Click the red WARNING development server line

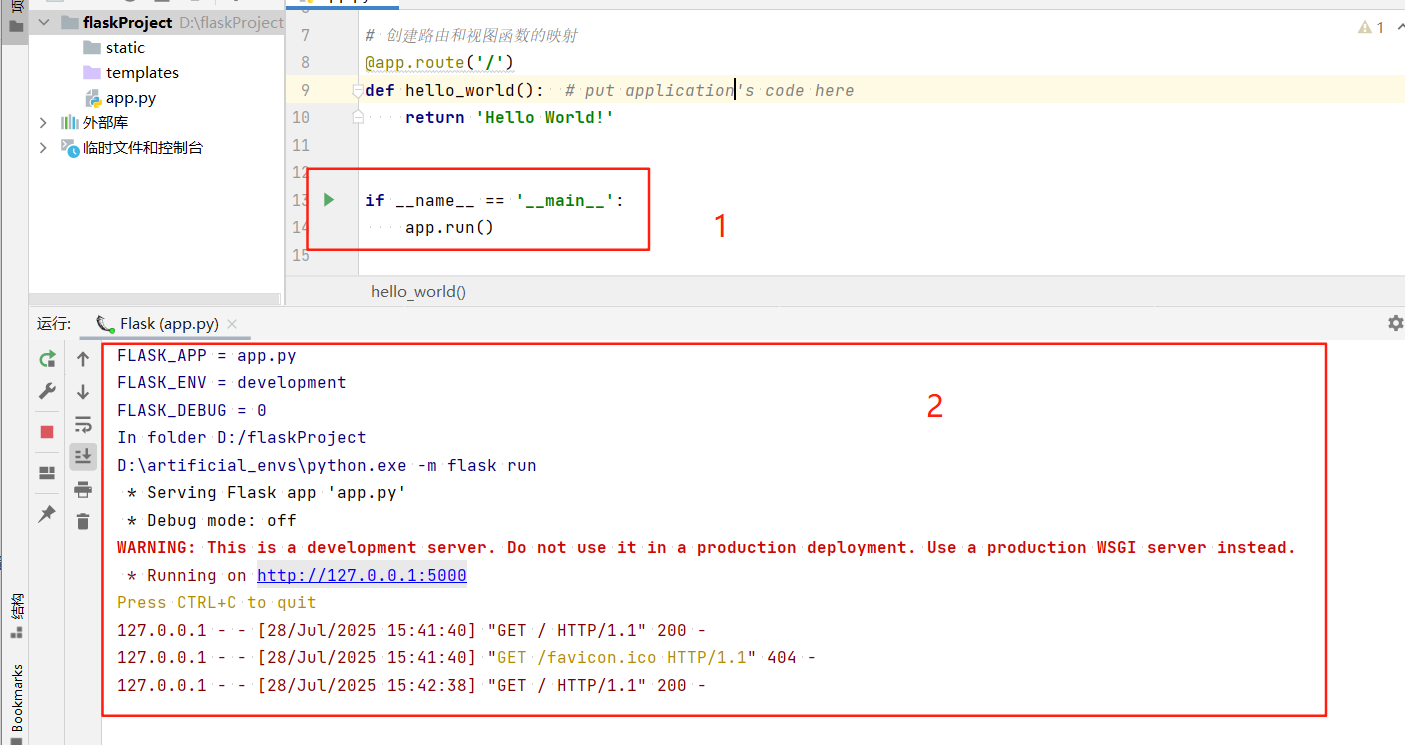click(x=706, y=547)
